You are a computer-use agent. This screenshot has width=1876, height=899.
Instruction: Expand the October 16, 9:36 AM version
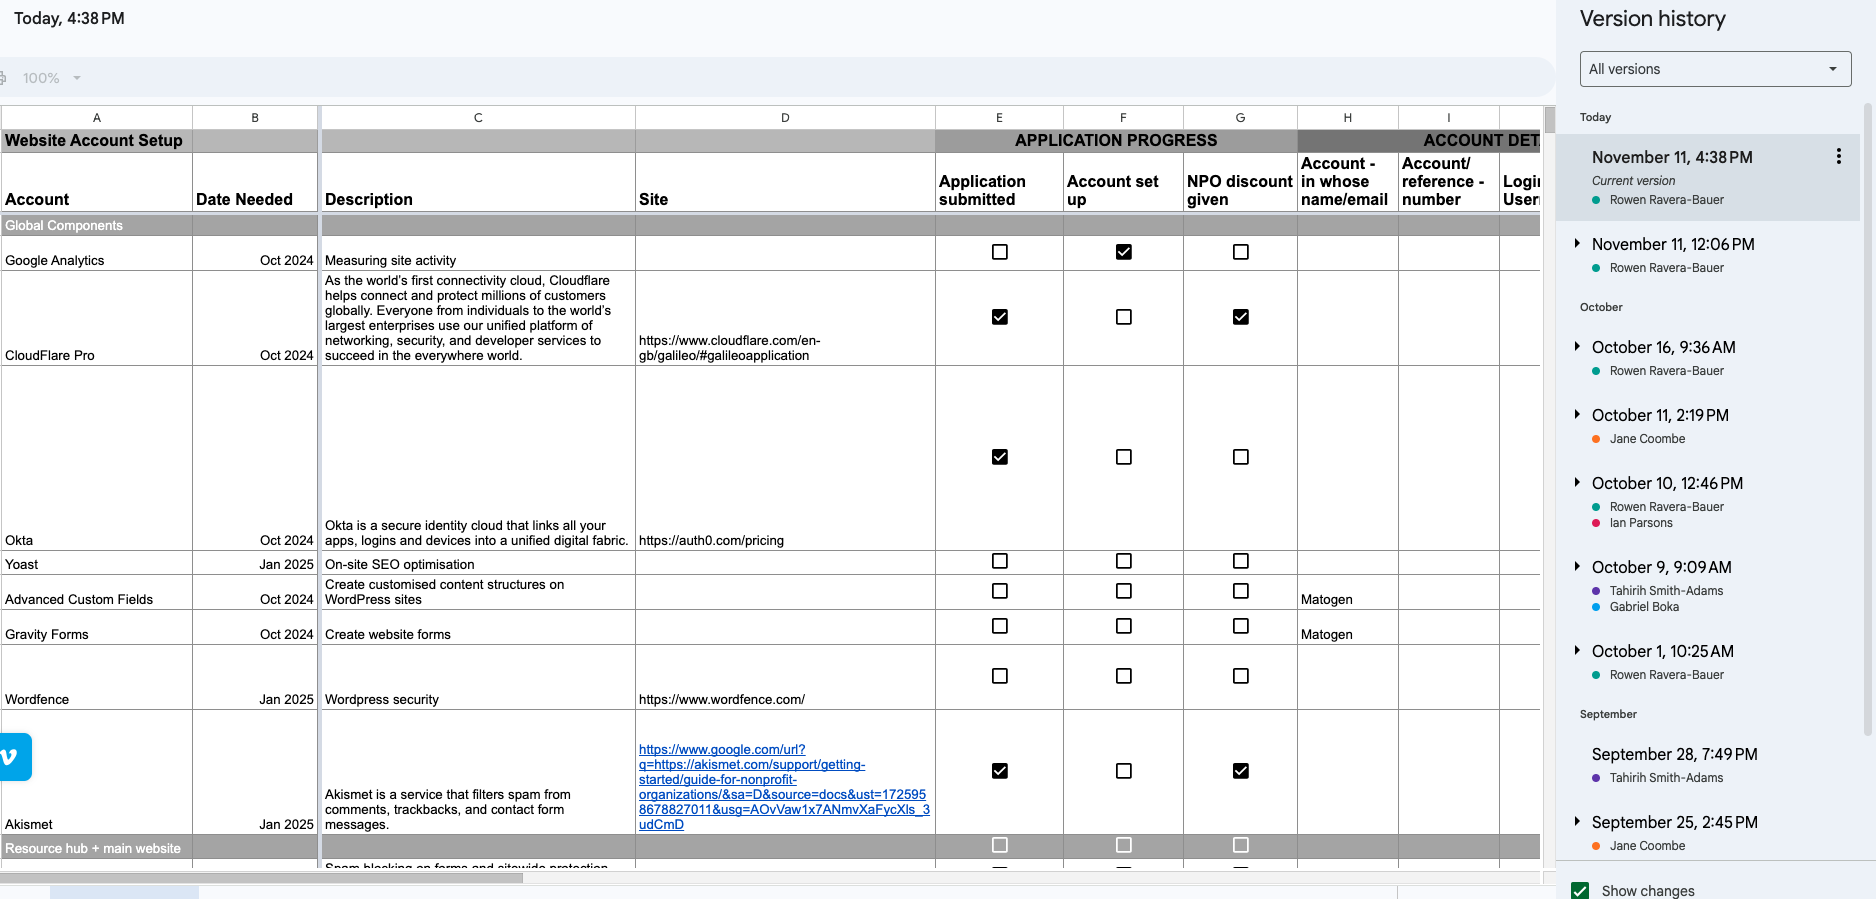pos(1577,347)
